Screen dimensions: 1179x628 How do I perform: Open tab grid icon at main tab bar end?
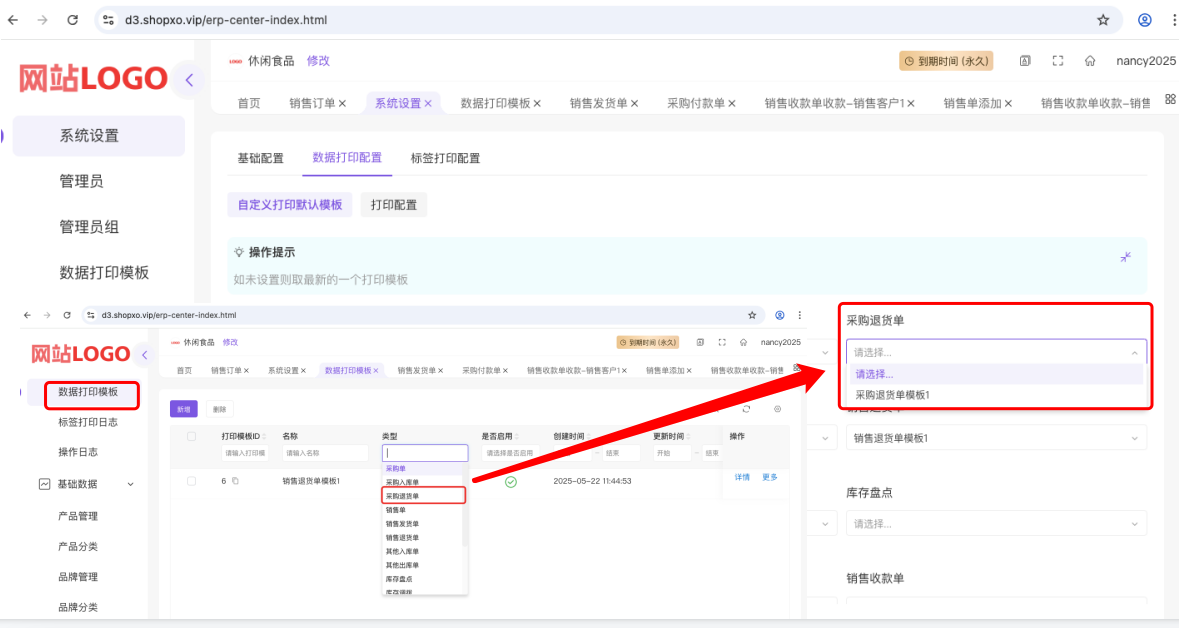coord(1171,99)
